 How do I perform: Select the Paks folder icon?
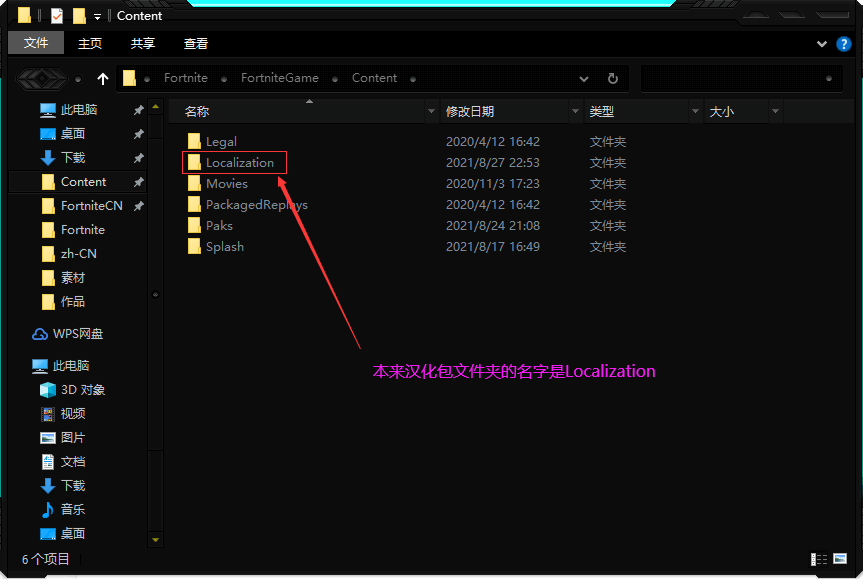(x=194, y=225)
